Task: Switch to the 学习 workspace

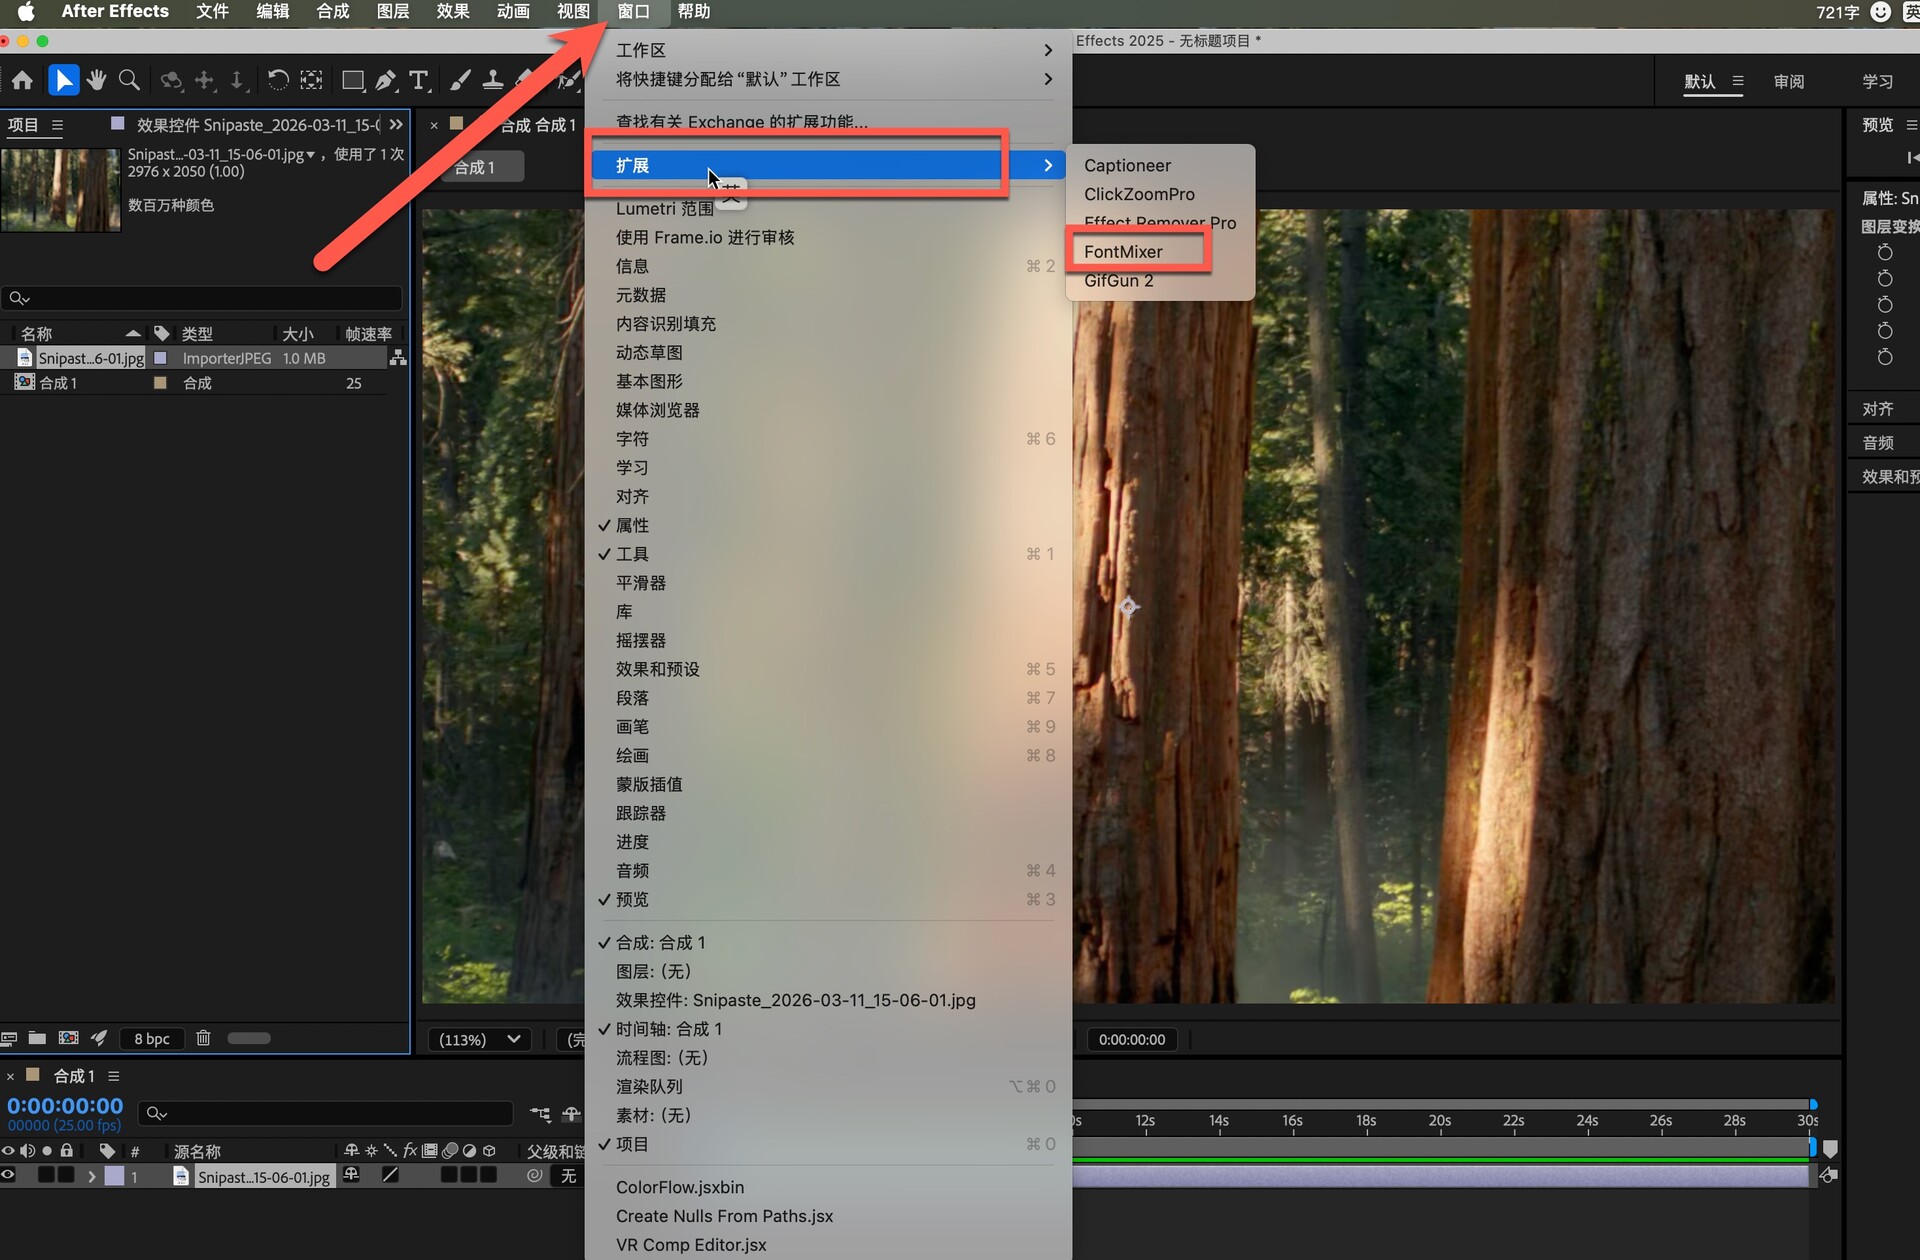Action: [x=1876, y=81]
